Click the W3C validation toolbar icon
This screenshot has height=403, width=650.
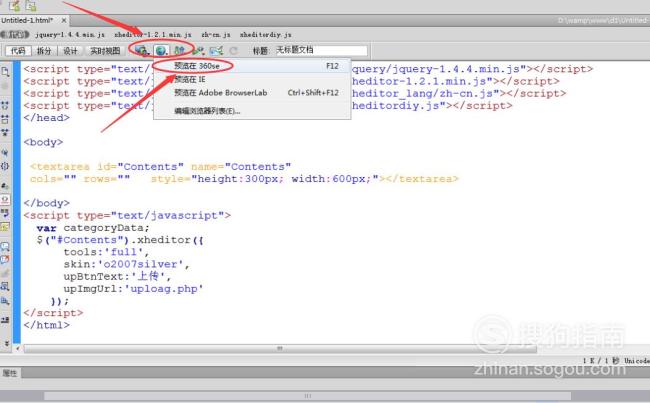tap(198, 51)
